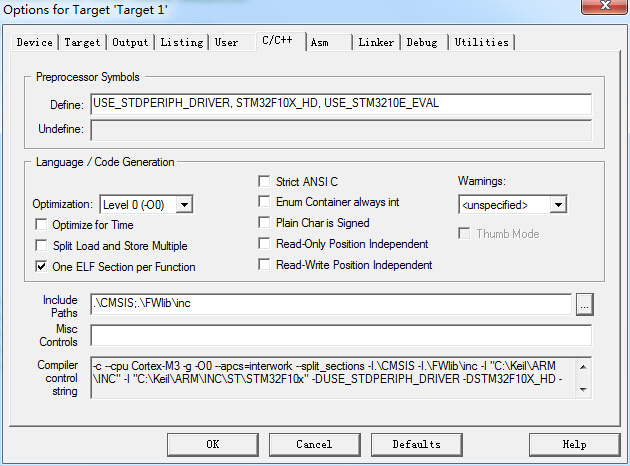Enable Optimize for Time checkbox
Screen dimensions: 630x466
(x=42, y=224)
